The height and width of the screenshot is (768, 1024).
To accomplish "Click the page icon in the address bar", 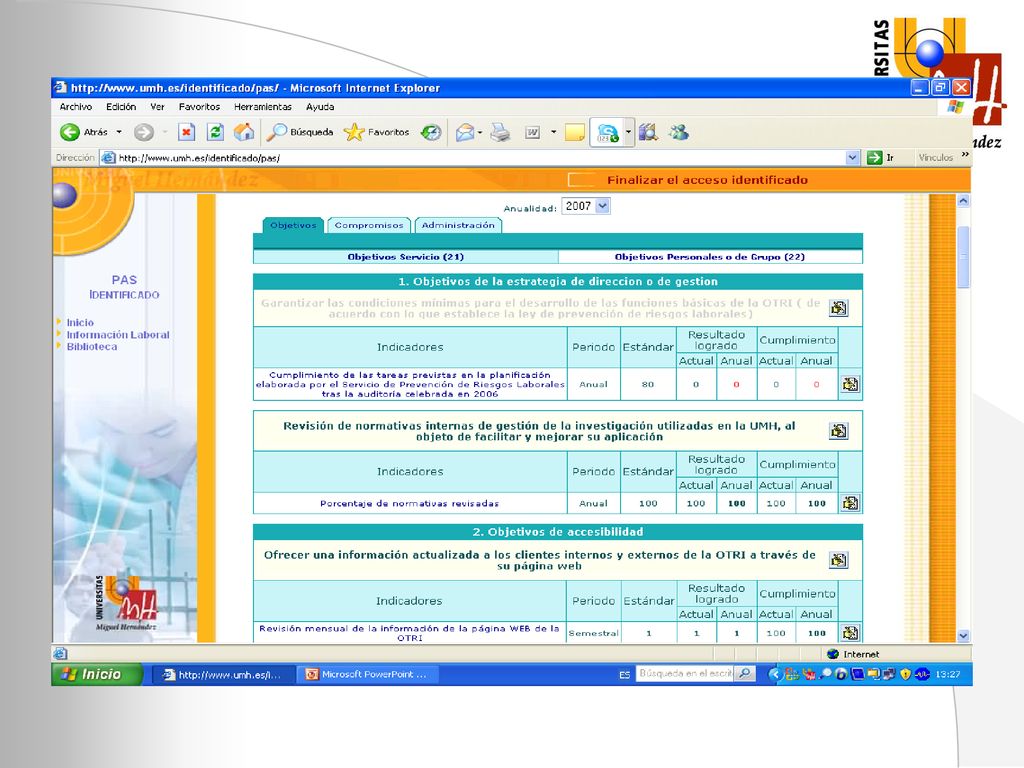I will pyautogui.click(x=108, y=157).
